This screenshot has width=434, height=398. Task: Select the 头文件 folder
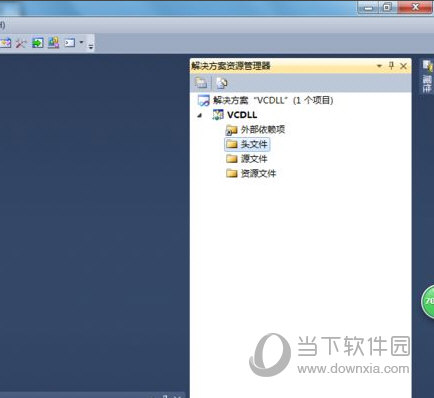(254, 144)
